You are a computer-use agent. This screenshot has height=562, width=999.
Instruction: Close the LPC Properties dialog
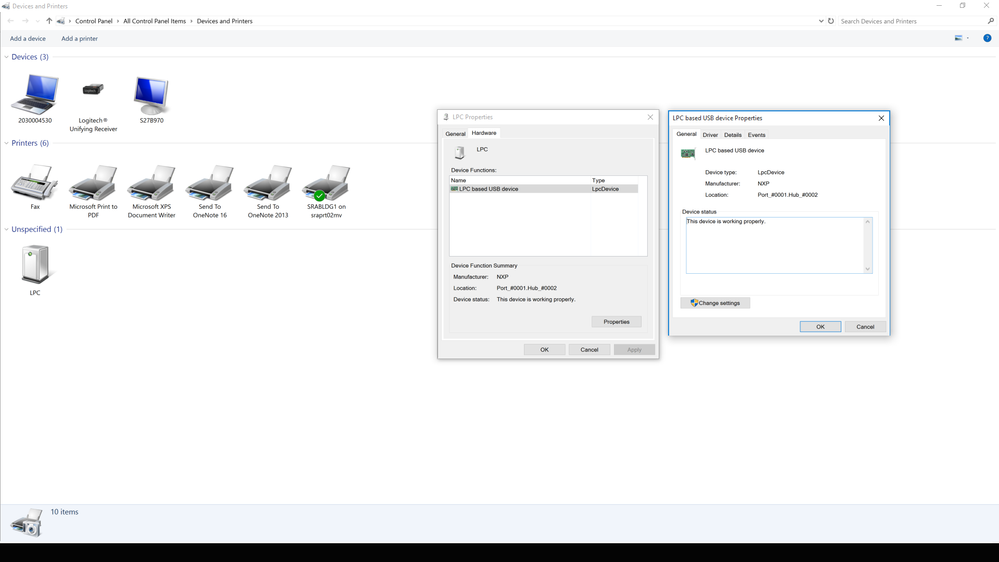650,117
